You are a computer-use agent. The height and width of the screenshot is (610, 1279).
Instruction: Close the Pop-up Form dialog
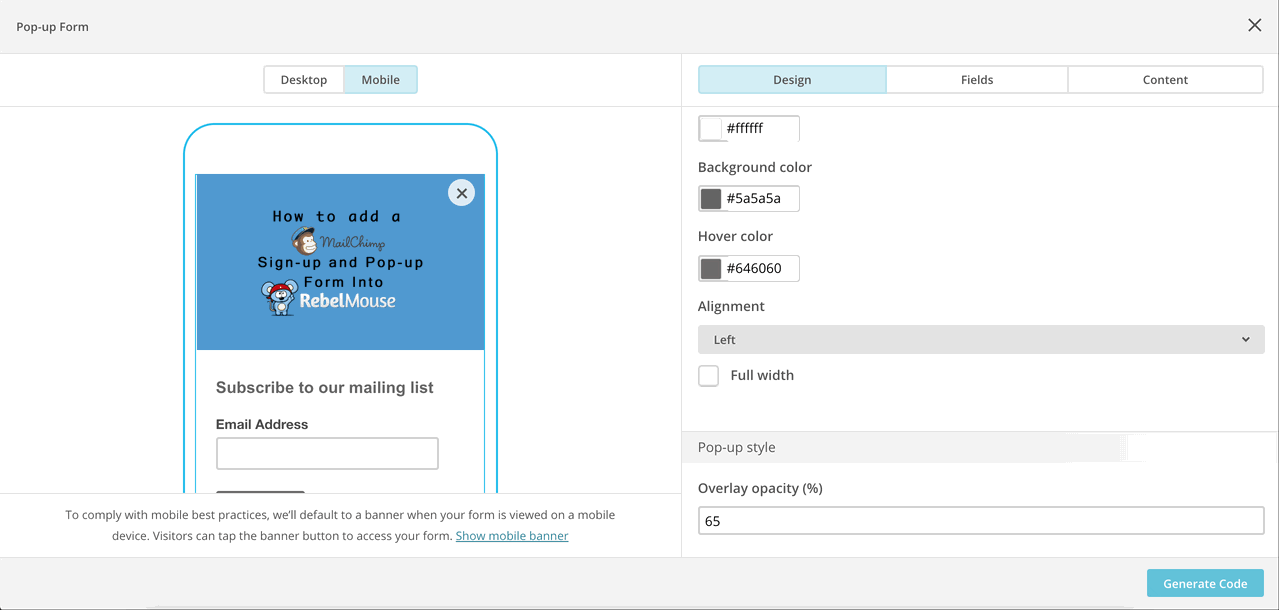pyautogui.click(x=1254, y=26)
